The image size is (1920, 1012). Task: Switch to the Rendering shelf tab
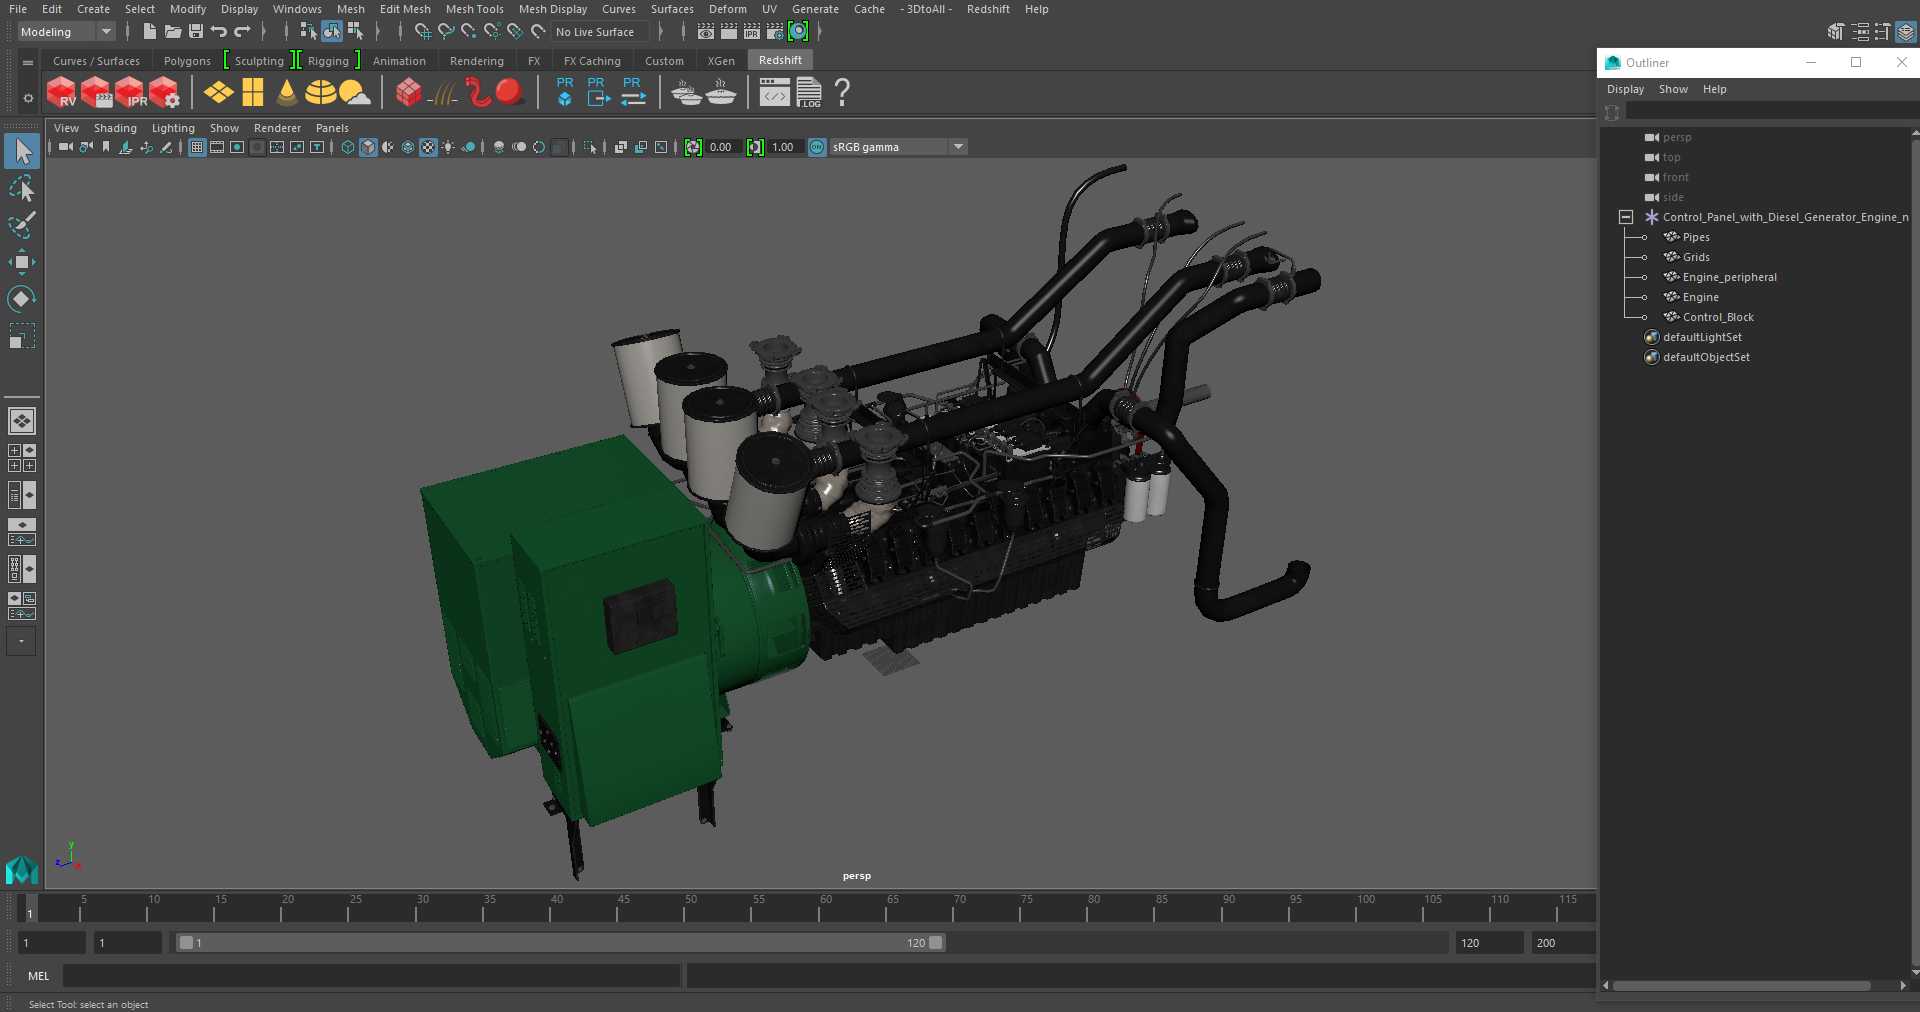click(477, 61)
